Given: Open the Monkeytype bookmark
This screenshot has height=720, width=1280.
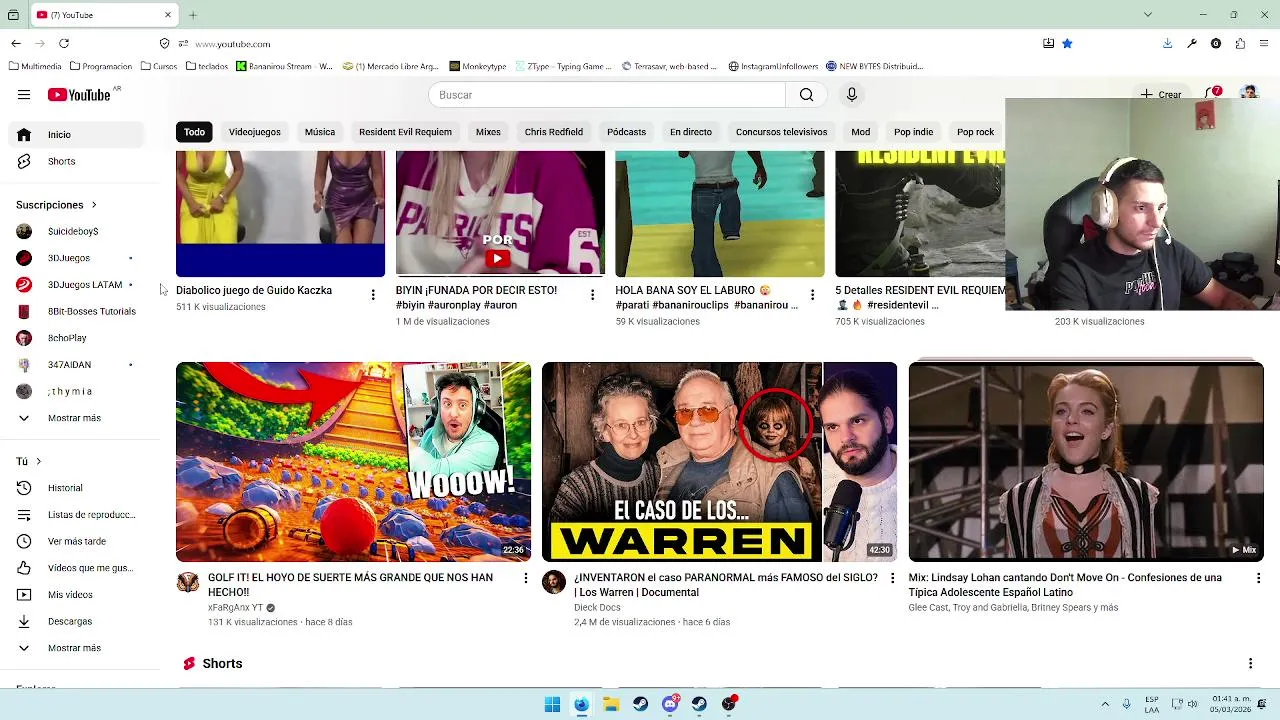Looking at the screenshot, I should tap(478, 66).
